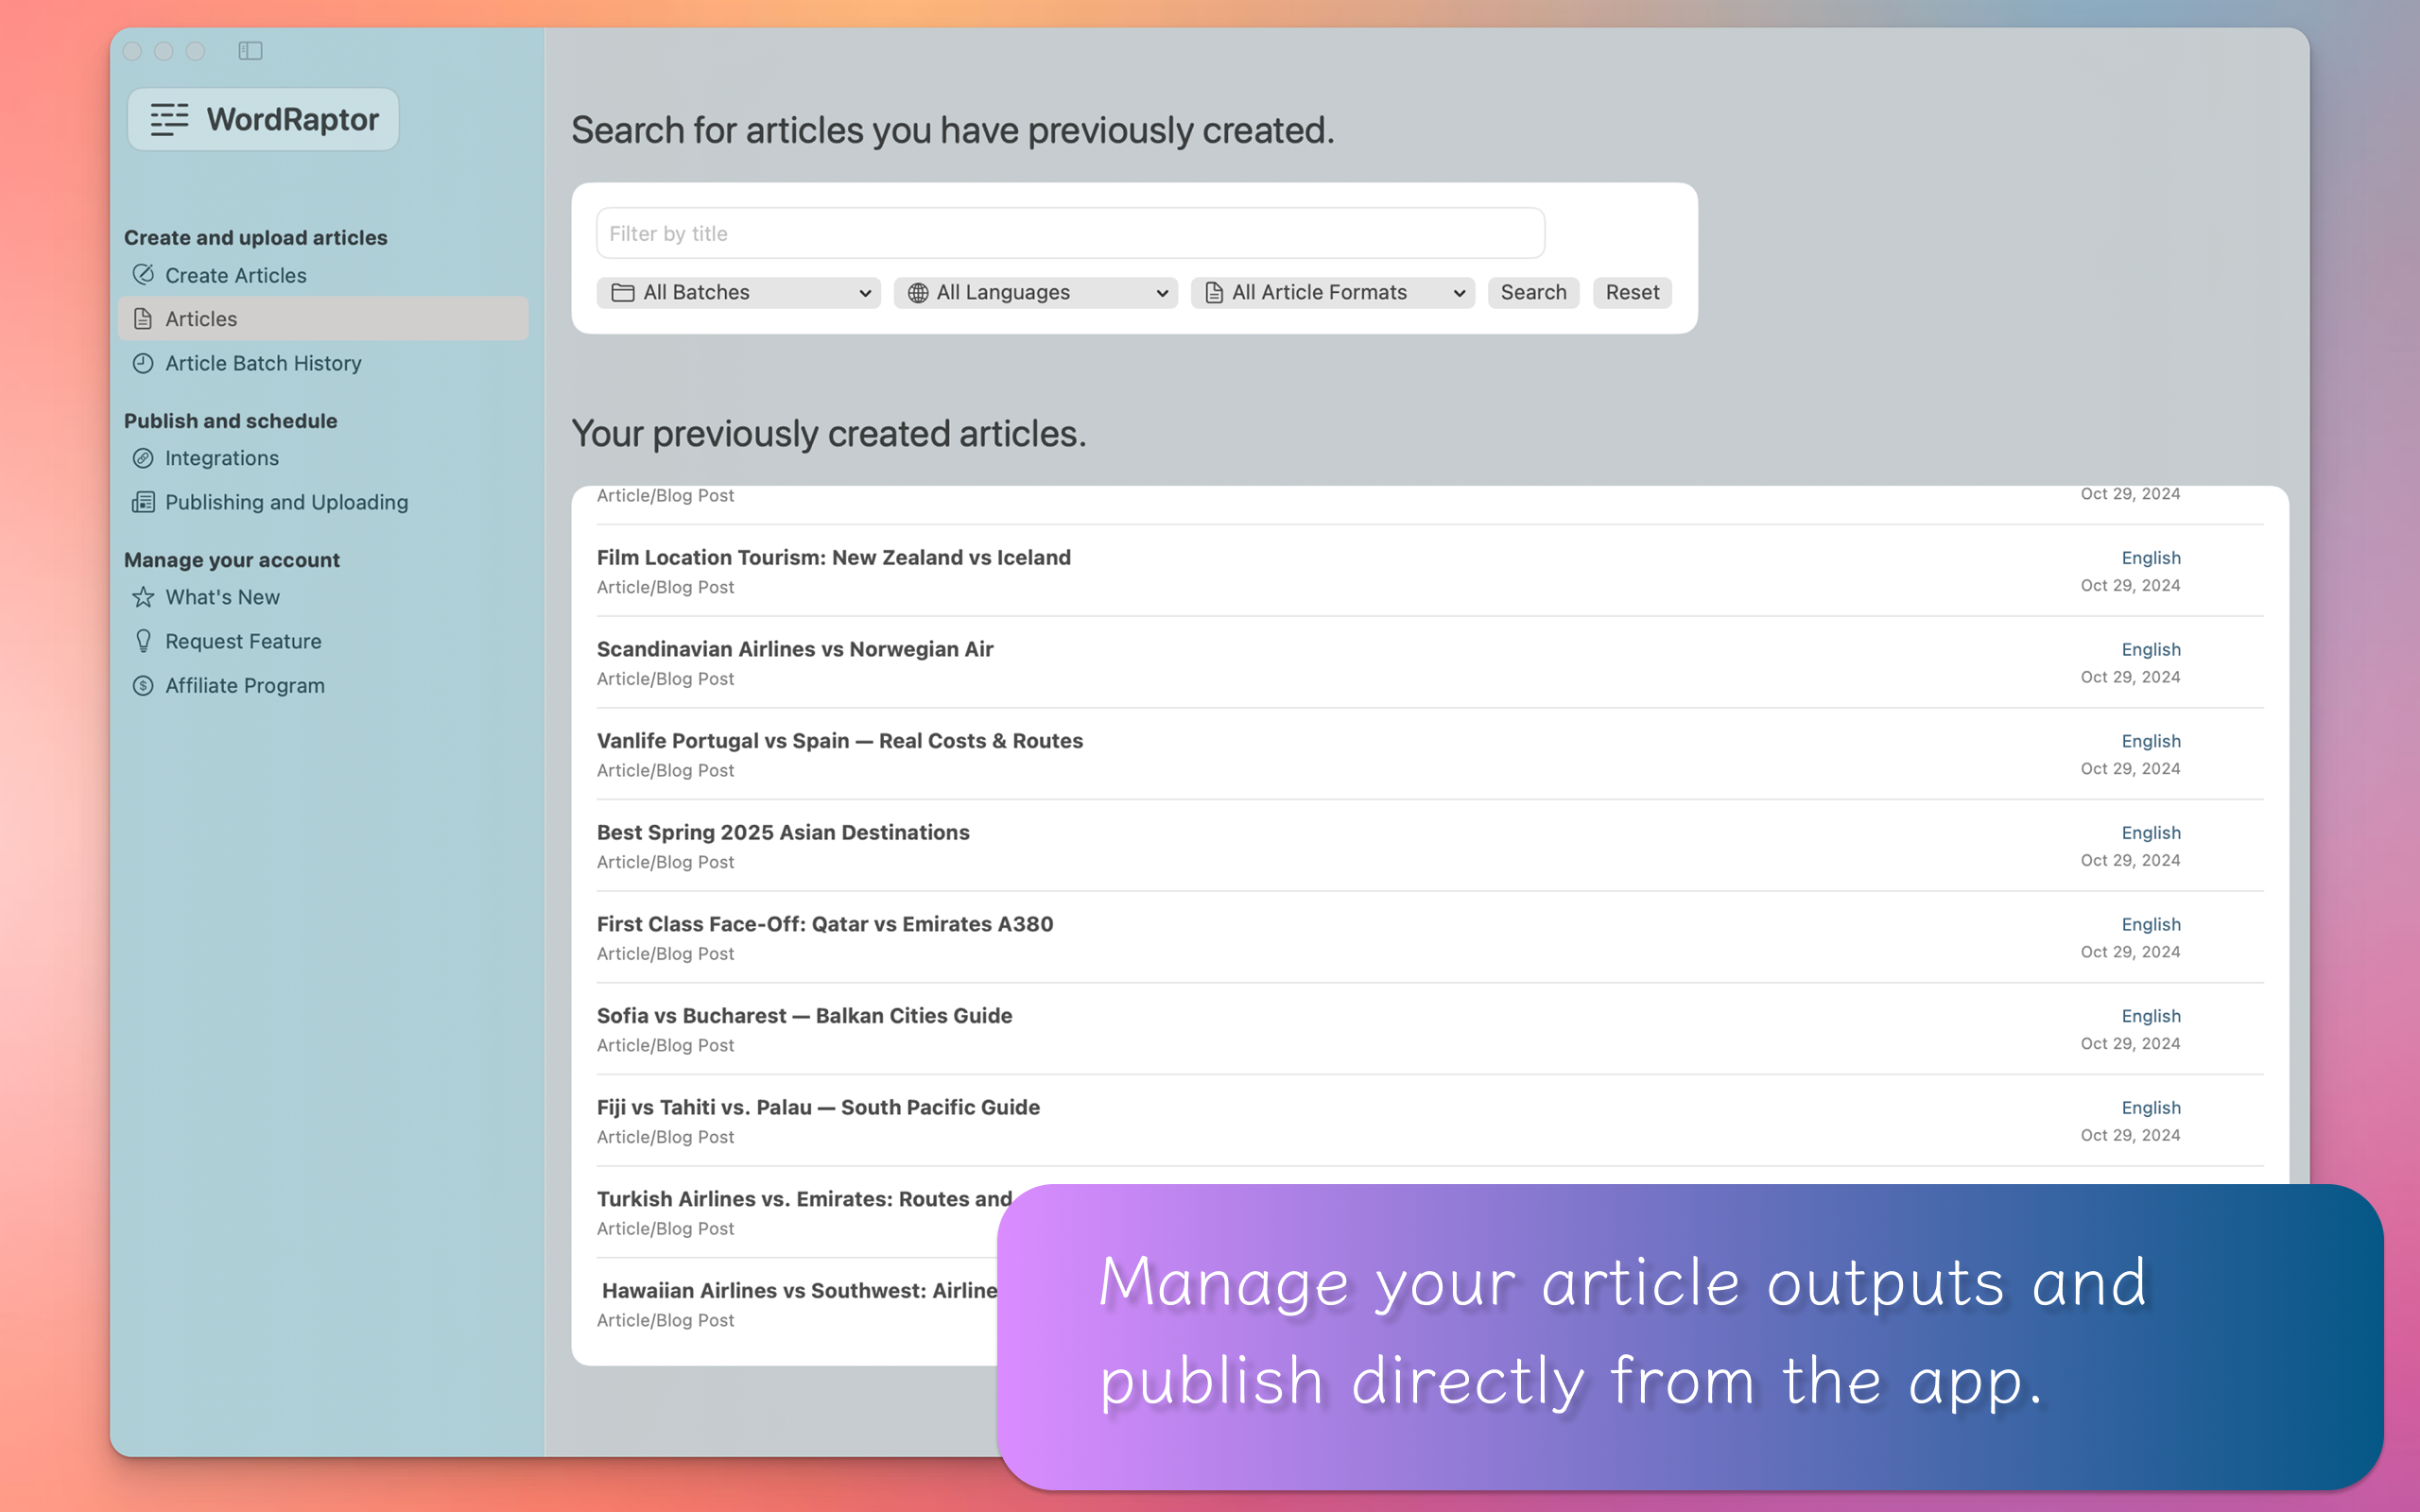2420x1512 pixels.
Task: Click the WordRaptor title text
Action: pos(292,119)
